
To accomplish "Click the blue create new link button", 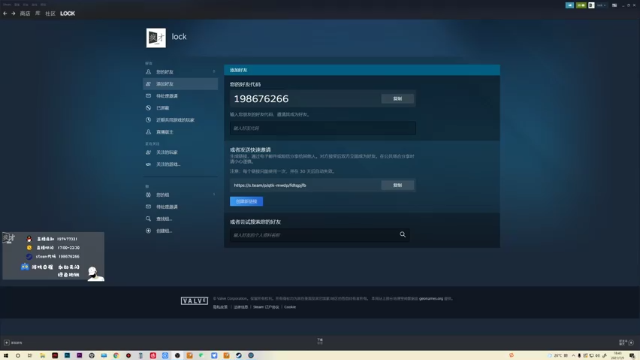I will click(x=246, y=201).
